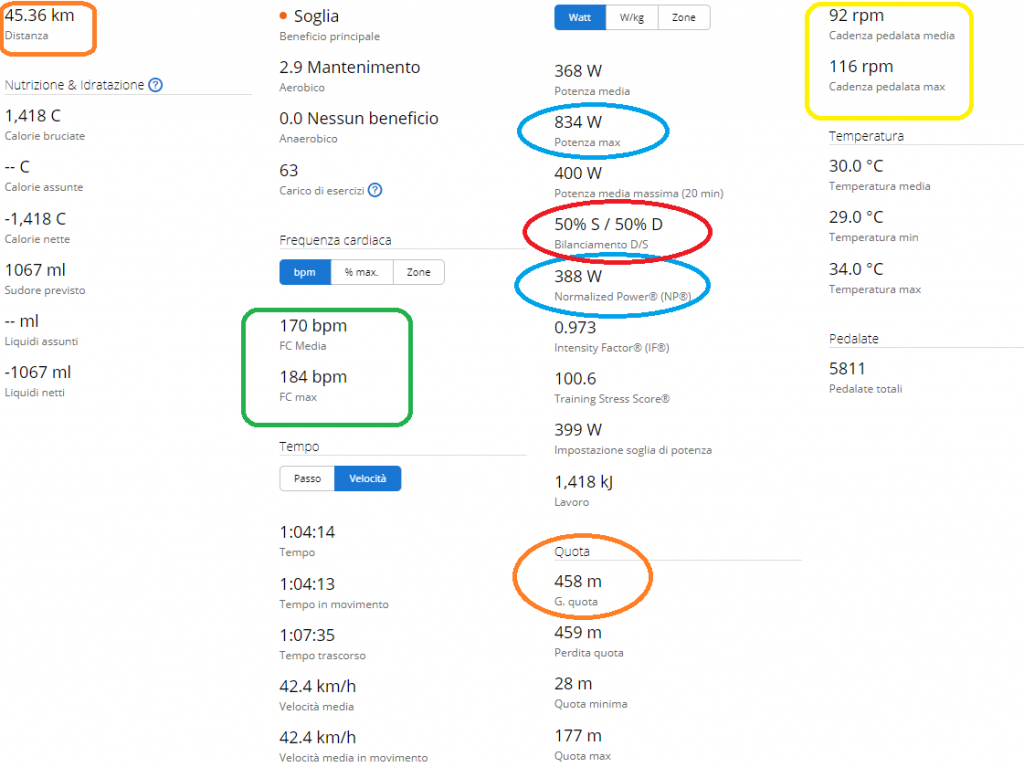Select the Watt power view
1024x767 pixels.
pyautogui.click(x=579, y=18)
